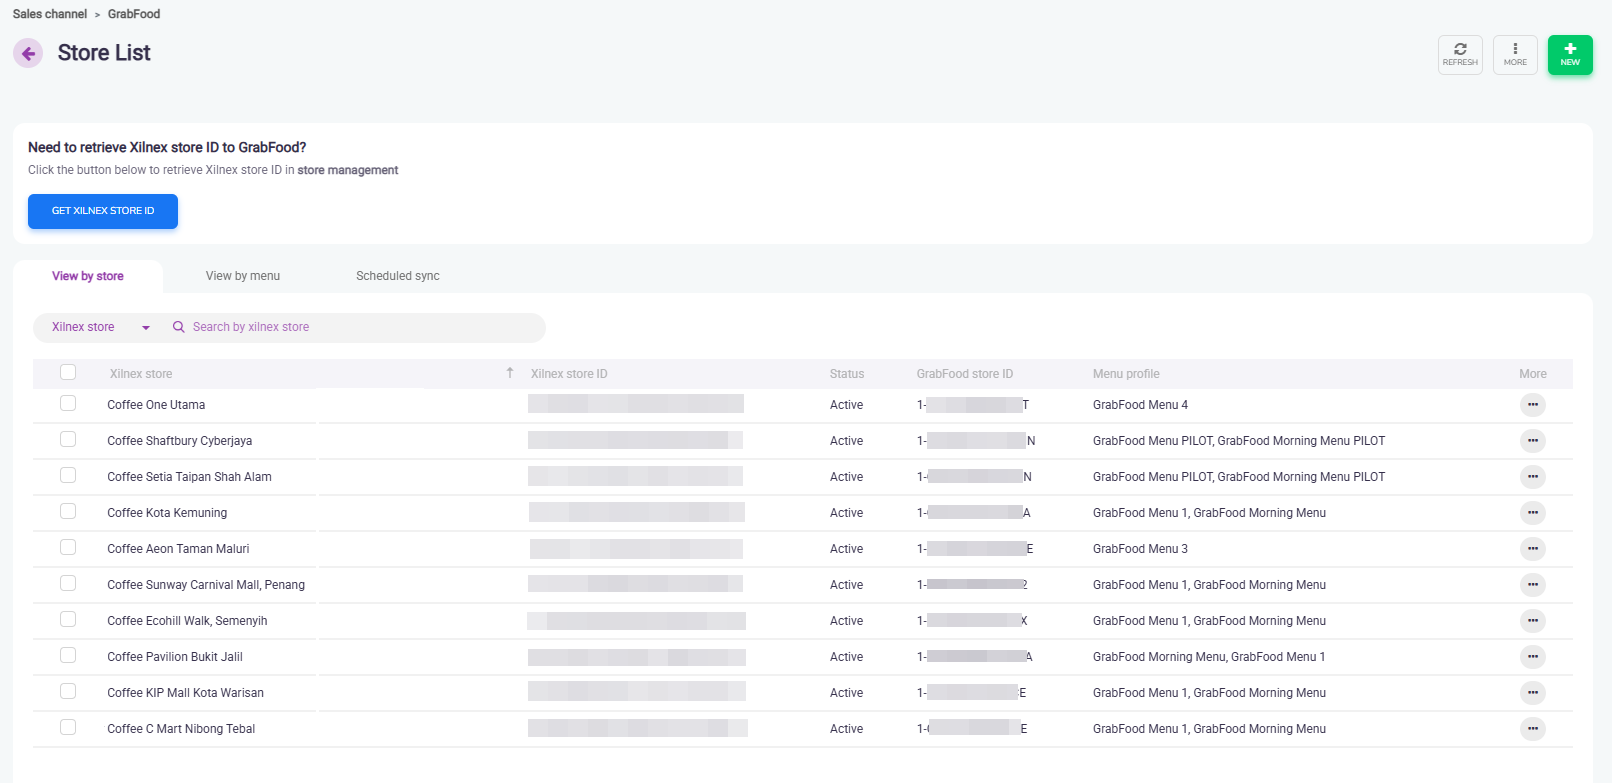Viewport: 1612px width, 783px height.
Task: Click the Refresh icon button
Action: coord(1460,55)
